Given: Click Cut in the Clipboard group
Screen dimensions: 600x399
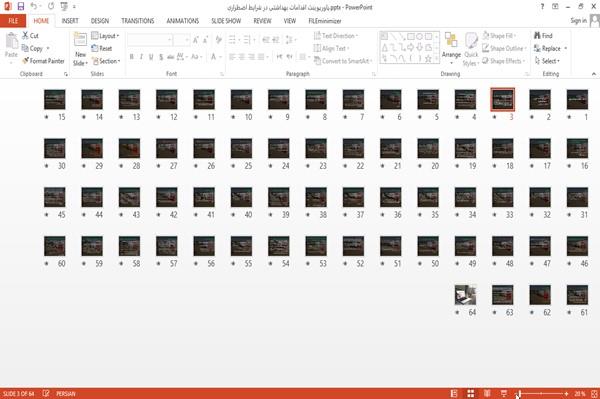Looking at the screenshot, I should pos(31,36).
